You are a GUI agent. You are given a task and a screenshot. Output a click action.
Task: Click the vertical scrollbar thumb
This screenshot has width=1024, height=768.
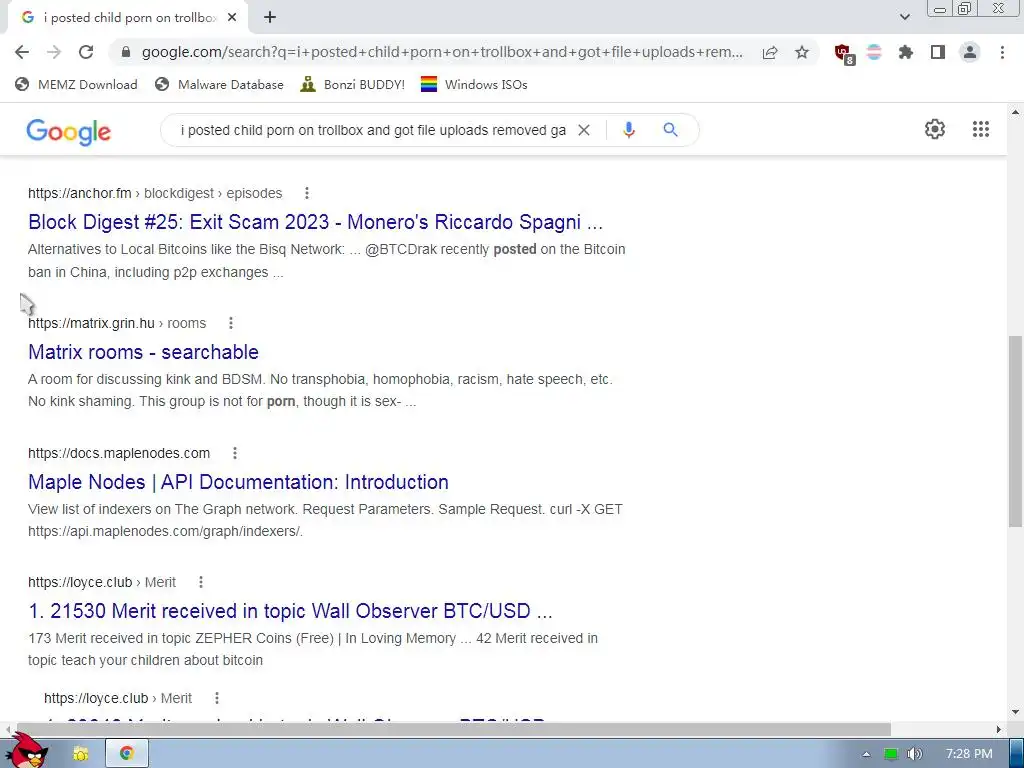pos(1015,431)
